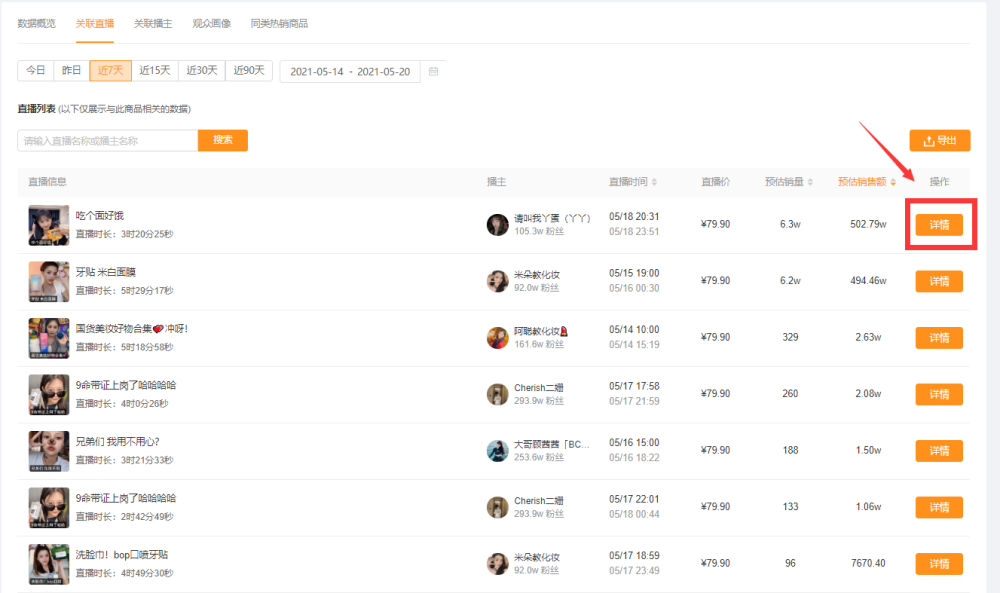1000x593 pixels.
Task: Select the 近30天 time range
Action: click(202, 70)
